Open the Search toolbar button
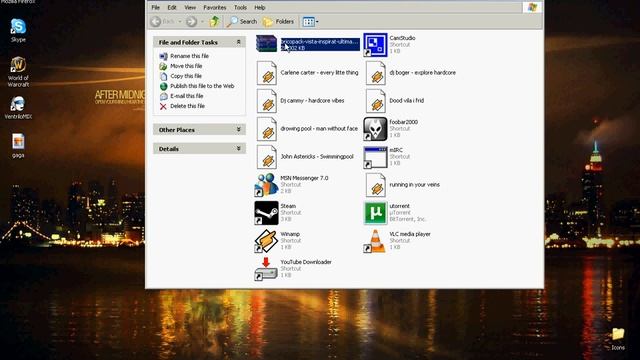Screen dimensions: 640x360 click(x=242, y=21)
